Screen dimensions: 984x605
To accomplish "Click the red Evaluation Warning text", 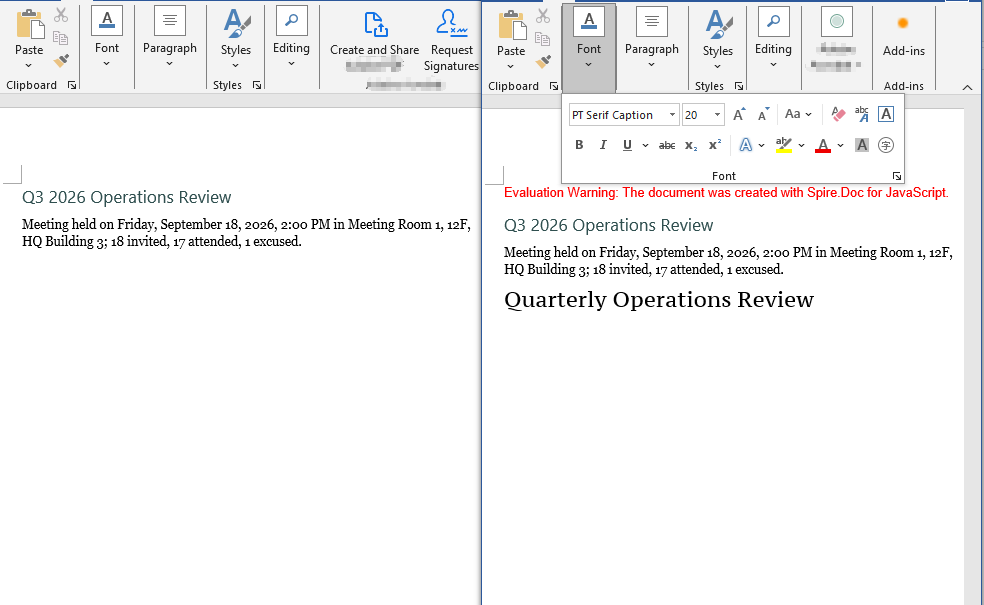I will click(x=726, y=193).
